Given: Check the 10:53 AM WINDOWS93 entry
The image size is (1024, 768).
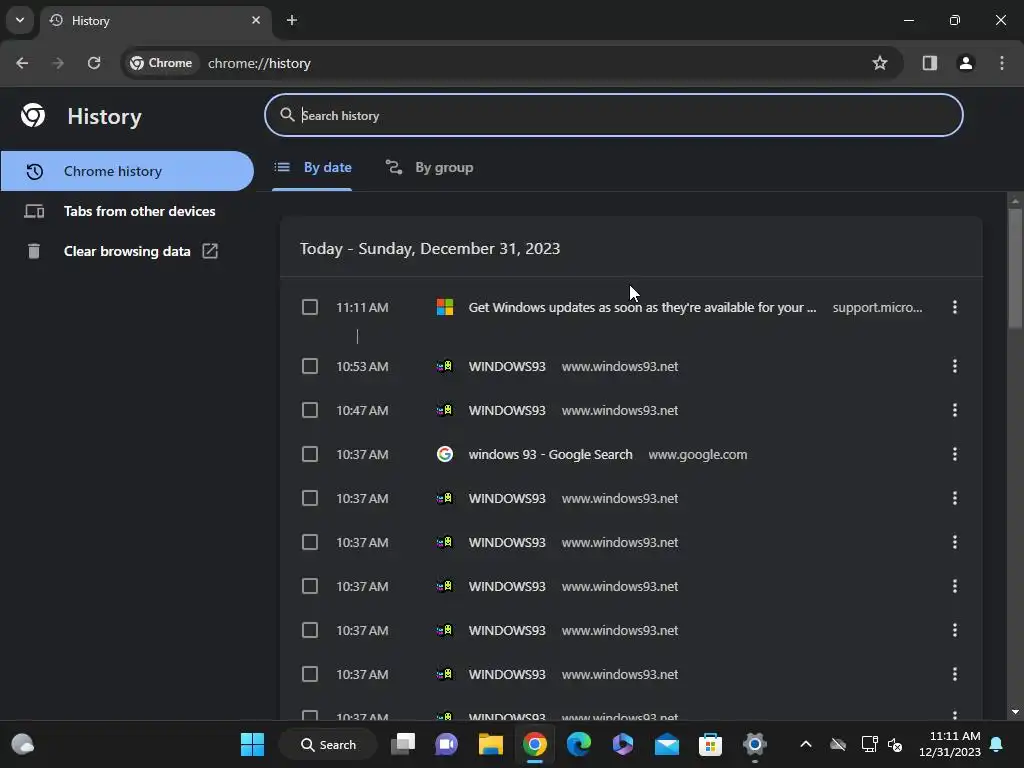Looking at the screenshot, I should pos(310,366).
